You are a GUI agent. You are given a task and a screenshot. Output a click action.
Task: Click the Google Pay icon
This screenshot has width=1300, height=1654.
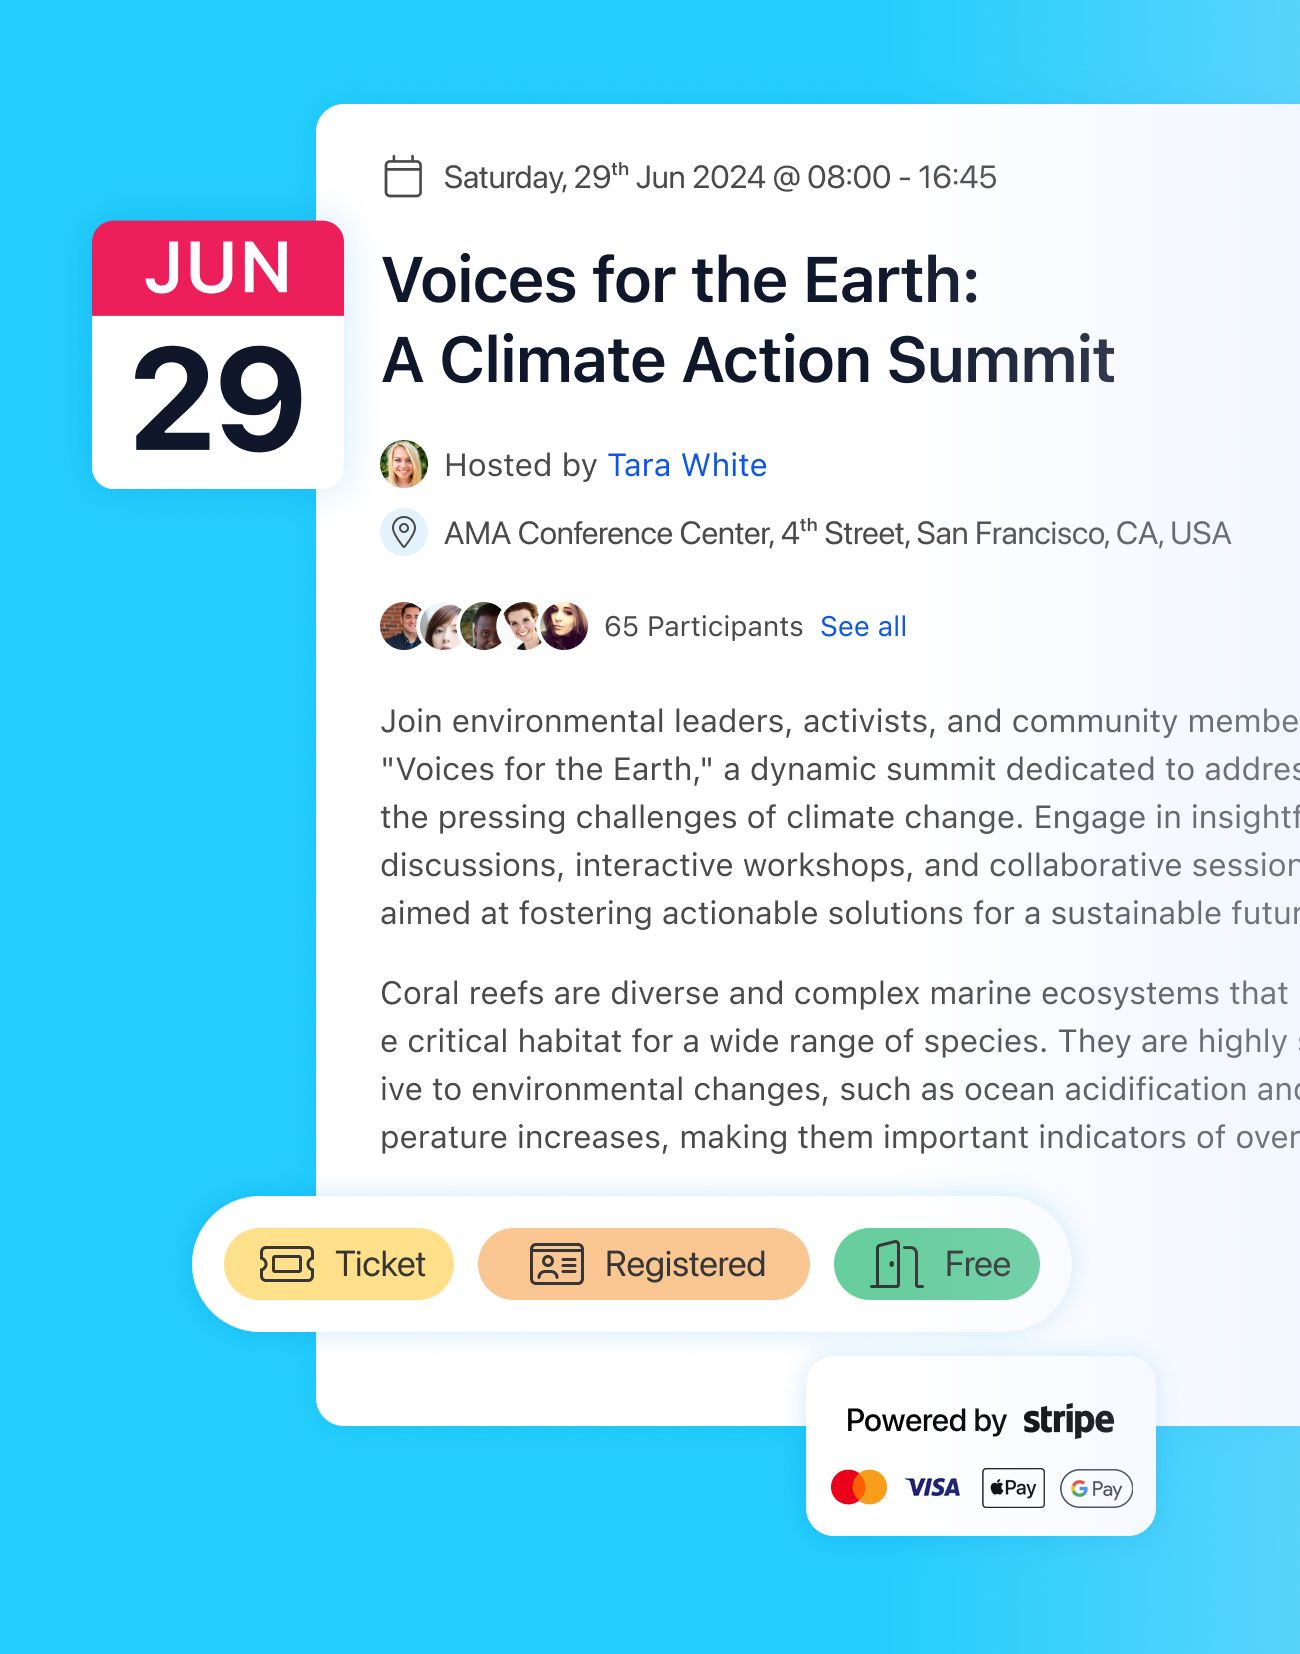pos(1096,1487)
